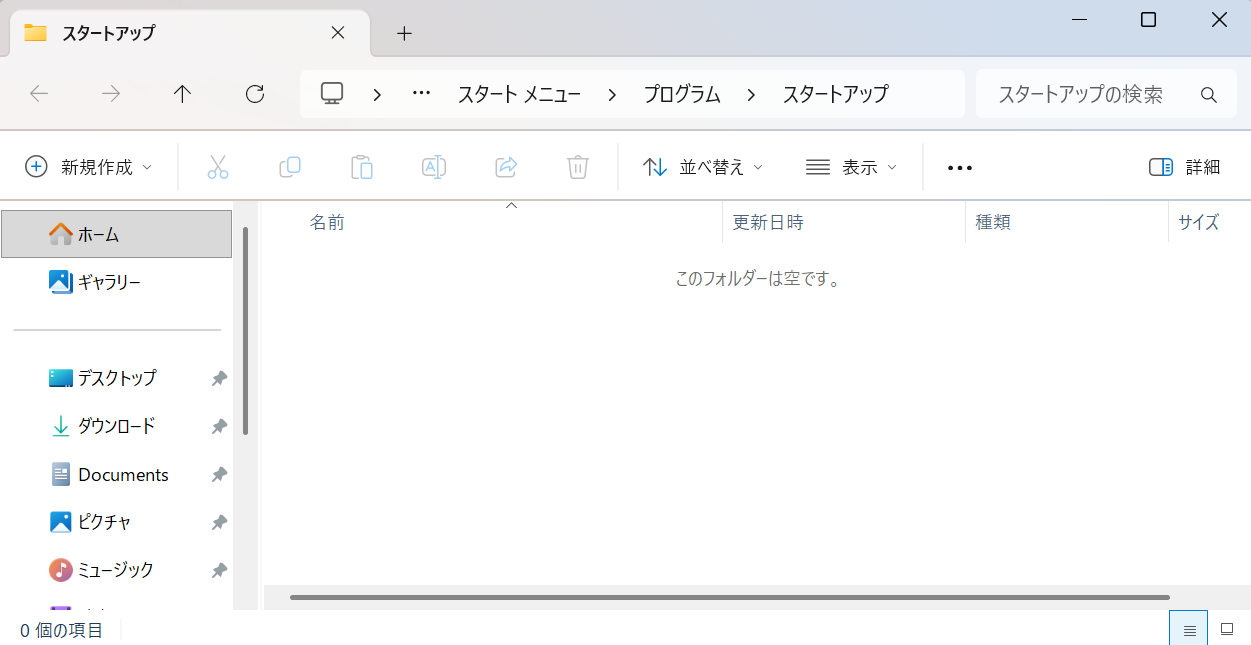Click the Share icon in toolbar
The height and width of the screenshot is (645, 1251).
pos(506,167)
